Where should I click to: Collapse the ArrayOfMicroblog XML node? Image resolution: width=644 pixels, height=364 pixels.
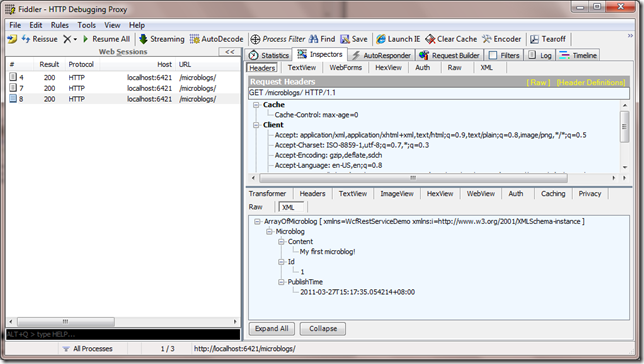258,221
